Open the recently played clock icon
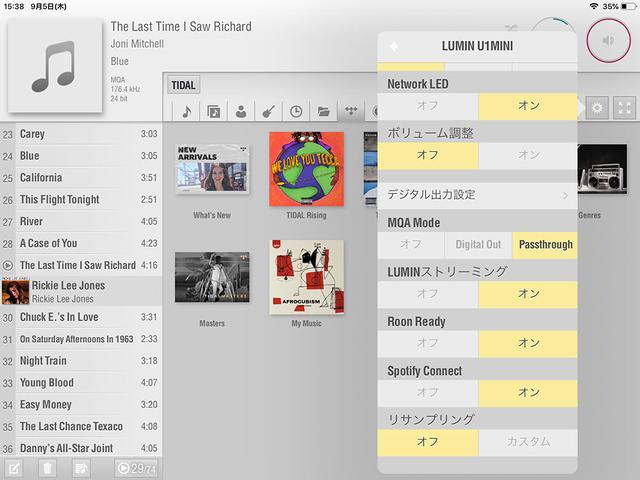The width and height of the screenshot is (640, 480). click(296, 111)
